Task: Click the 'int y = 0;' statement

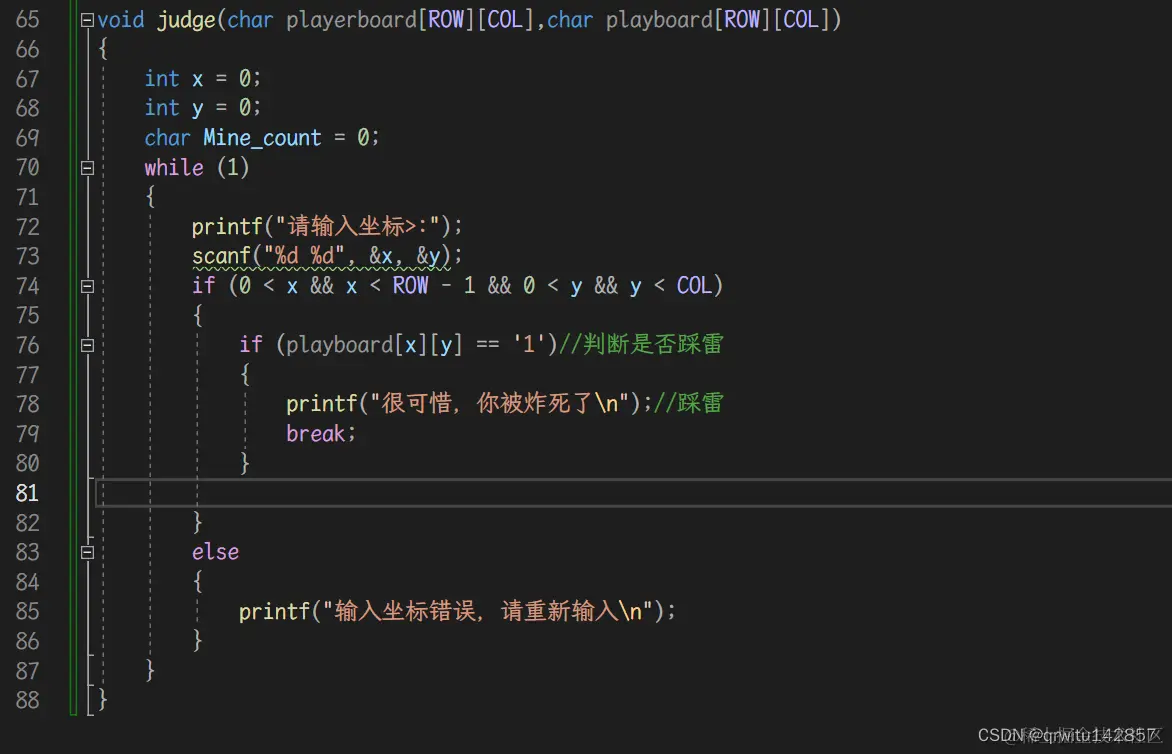Action: pyautogui.click(x=203, y=108)
